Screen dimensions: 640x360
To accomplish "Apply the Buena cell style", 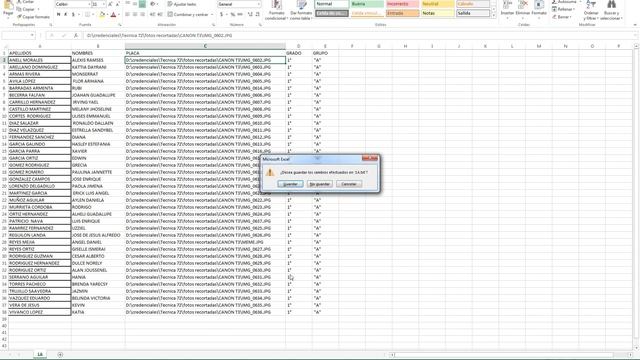I will pos(367,4).
